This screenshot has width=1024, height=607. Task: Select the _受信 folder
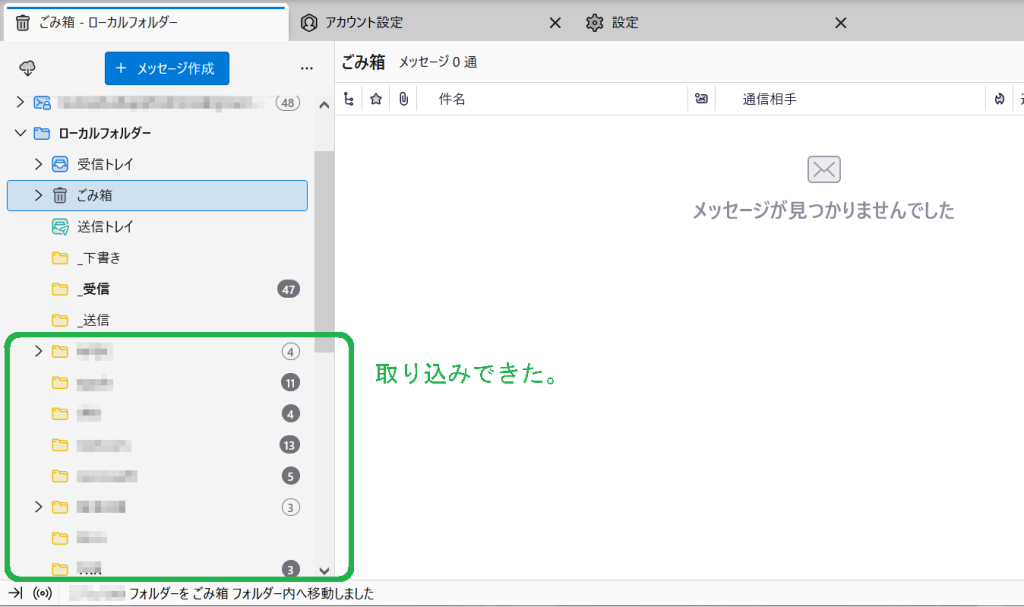pos(96,289)
